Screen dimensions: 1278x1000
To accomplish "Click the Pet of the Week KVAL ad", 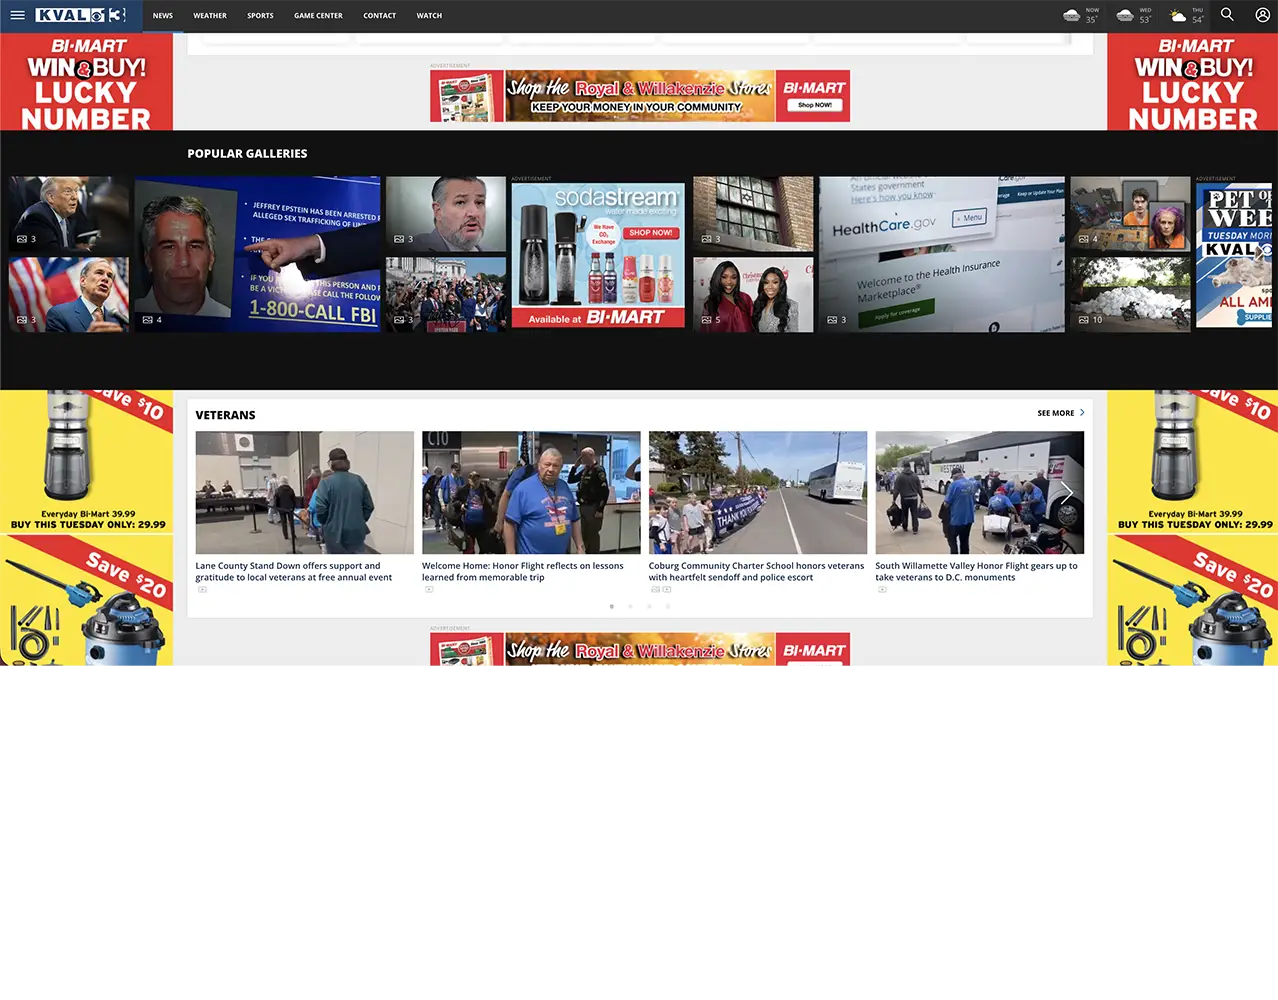I will pyautogui.click(x=1234, y=255).
